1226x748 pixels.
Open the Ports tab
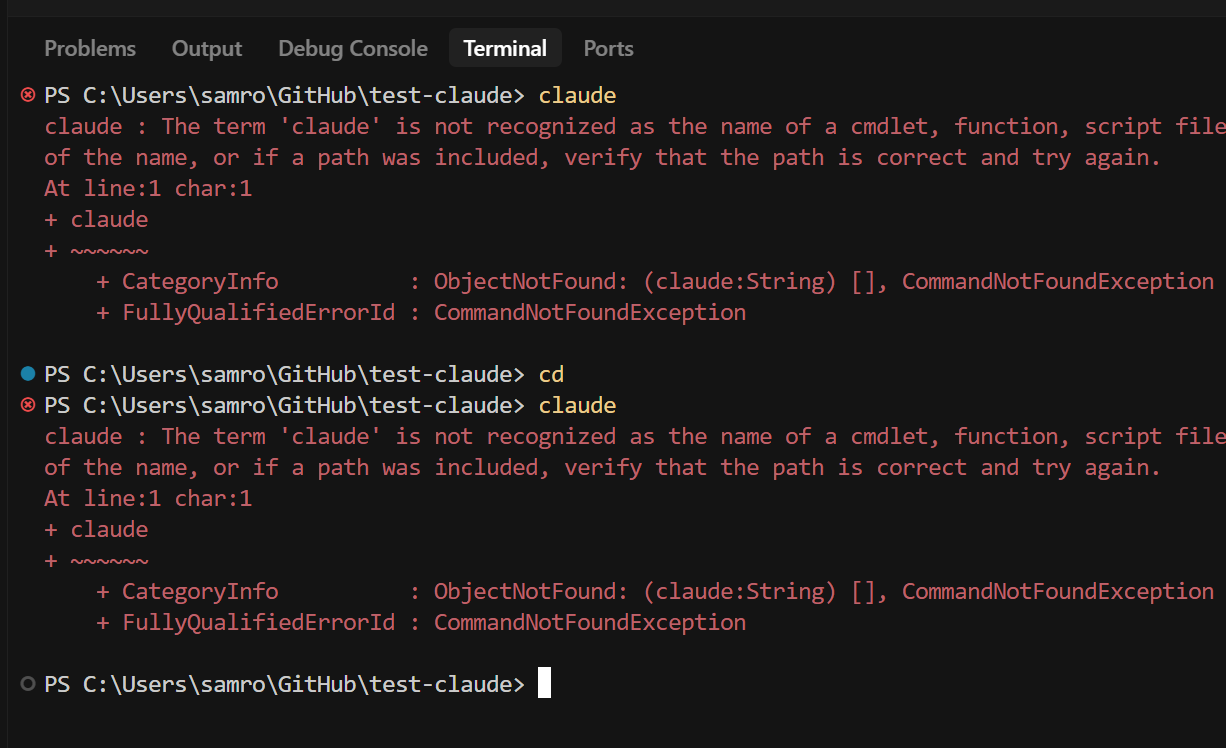coord(609,48)
